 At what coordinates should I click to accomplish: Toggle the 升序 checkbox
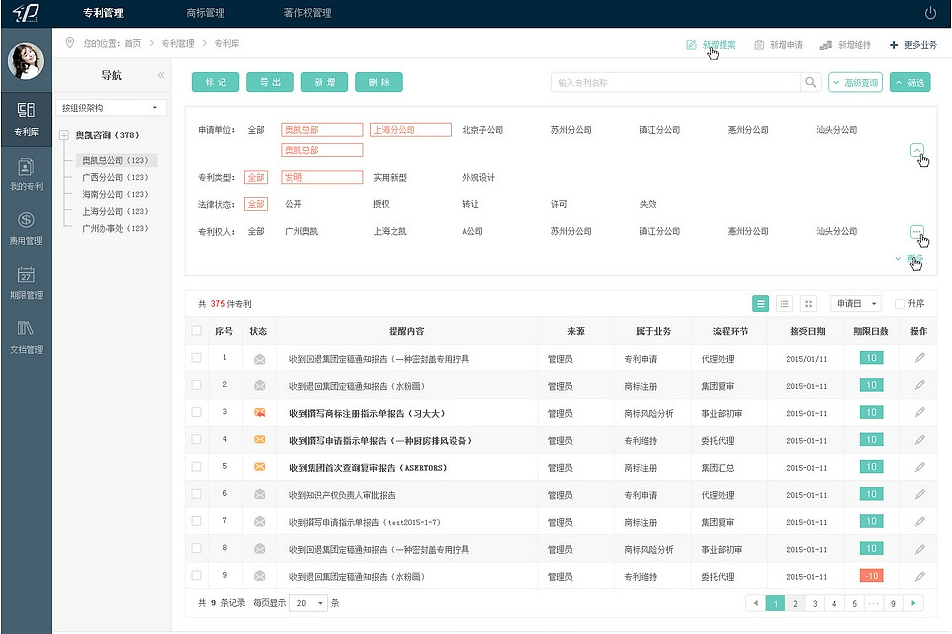pyautogui.click(x=900, y=304)
